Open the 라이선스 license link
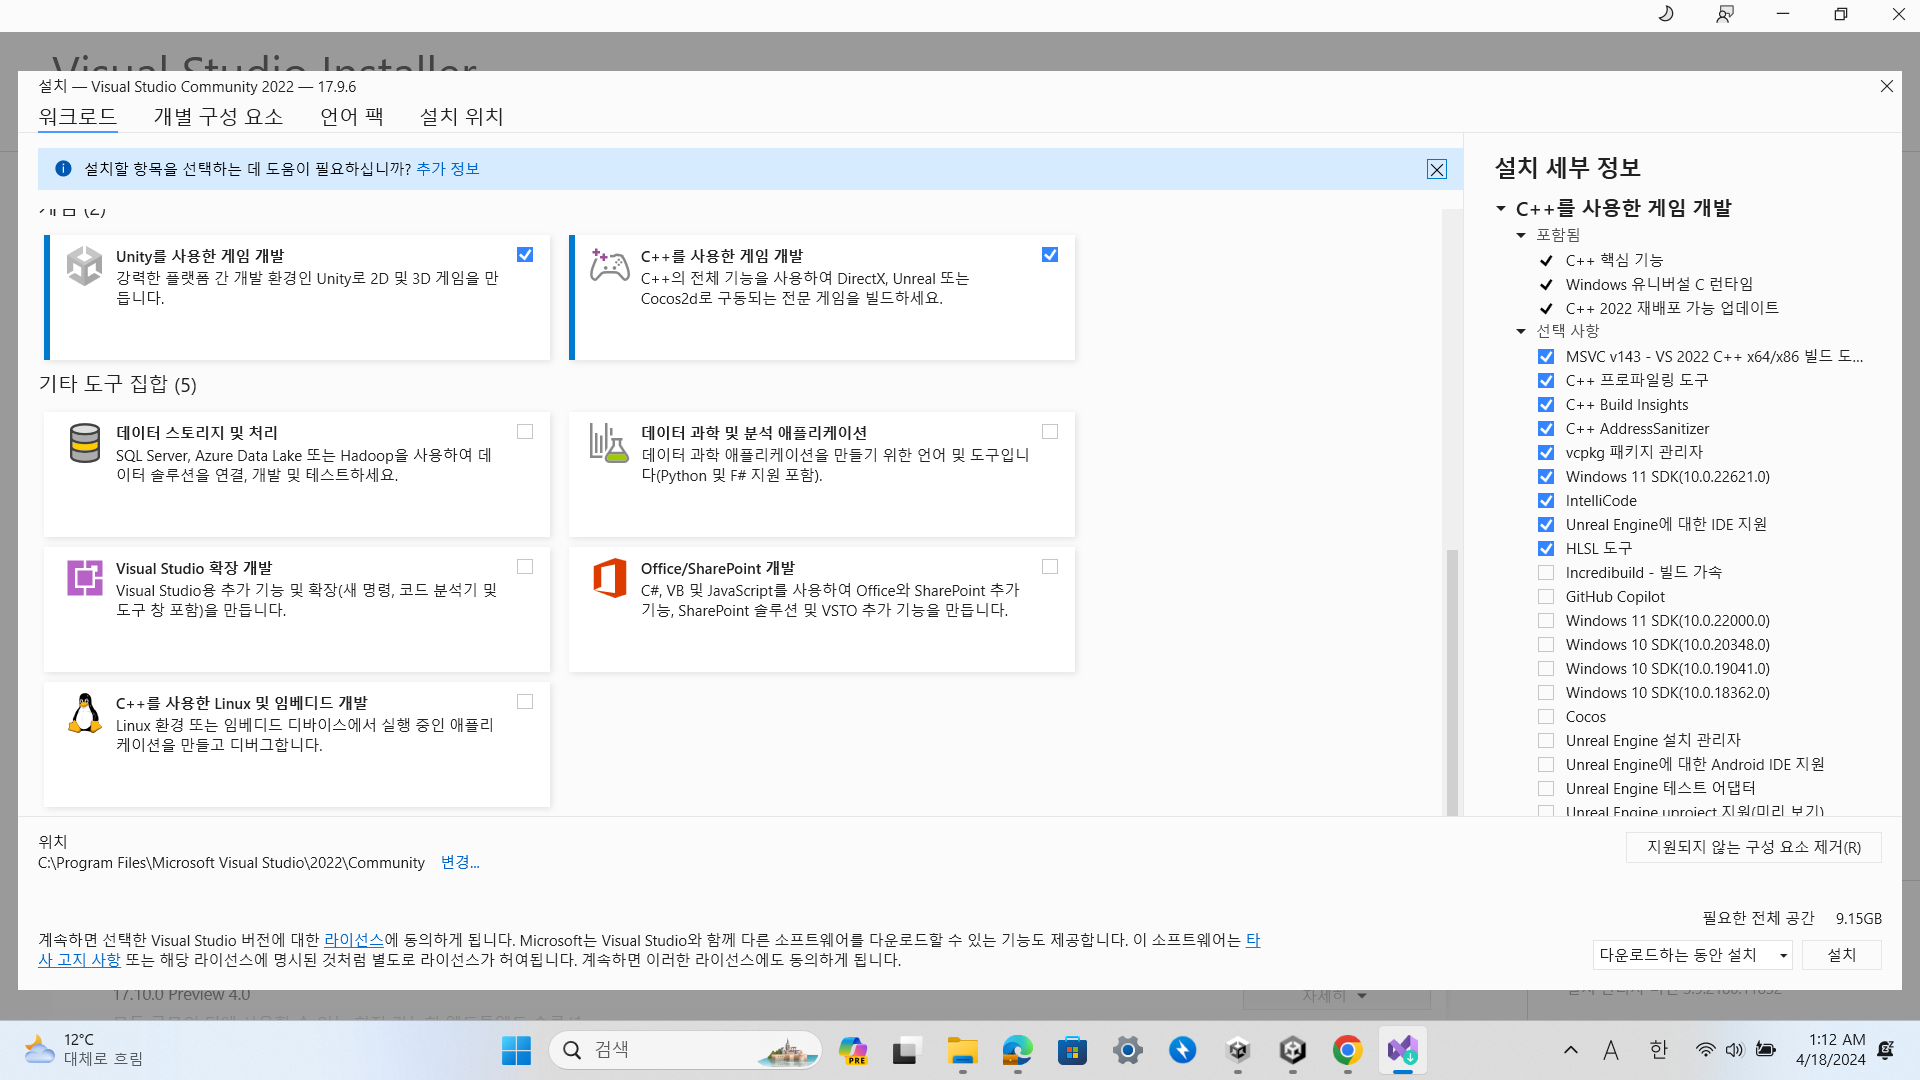The width and height of the screenshot is (1920, 1080). click(x=354, y=940)
